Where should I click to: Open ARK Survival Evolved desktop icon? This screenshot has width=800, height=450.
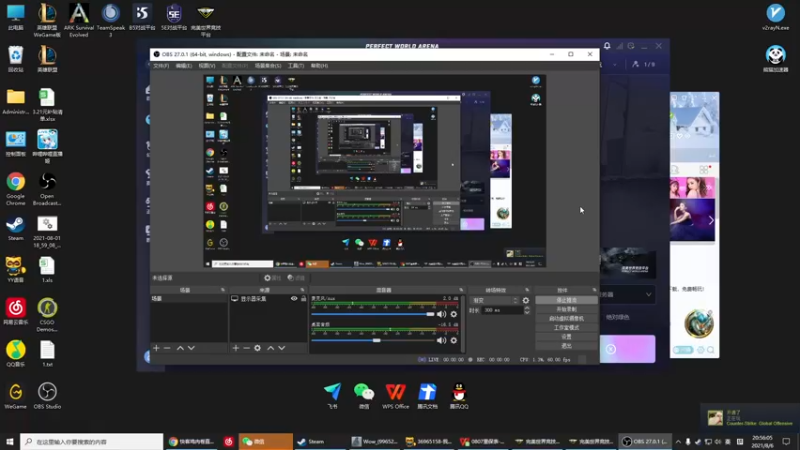79,19
